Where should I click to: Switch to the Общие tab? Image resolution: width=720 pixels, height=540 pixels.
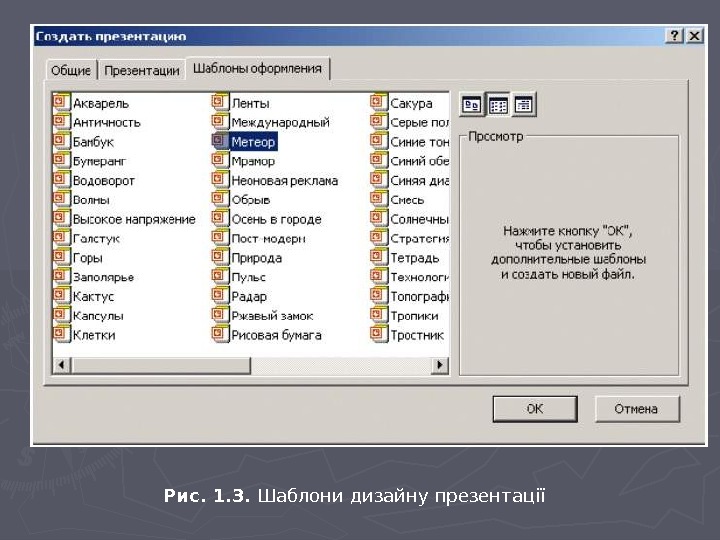[x=71, y=70]
